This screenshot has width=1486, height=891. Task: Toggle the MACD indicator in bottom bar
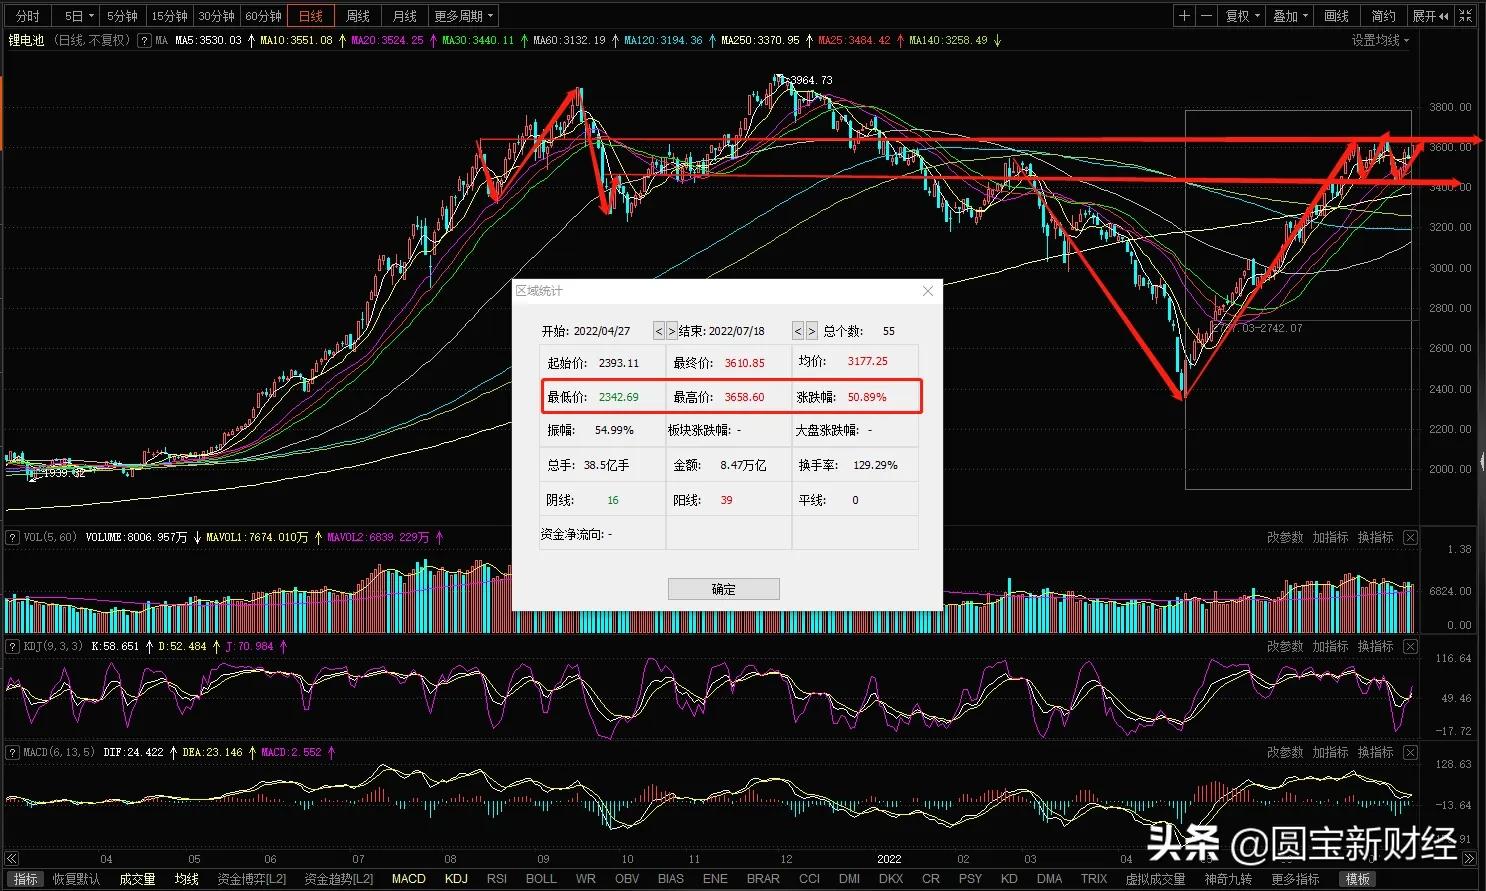pyautogui.click(x=408, y=879)
